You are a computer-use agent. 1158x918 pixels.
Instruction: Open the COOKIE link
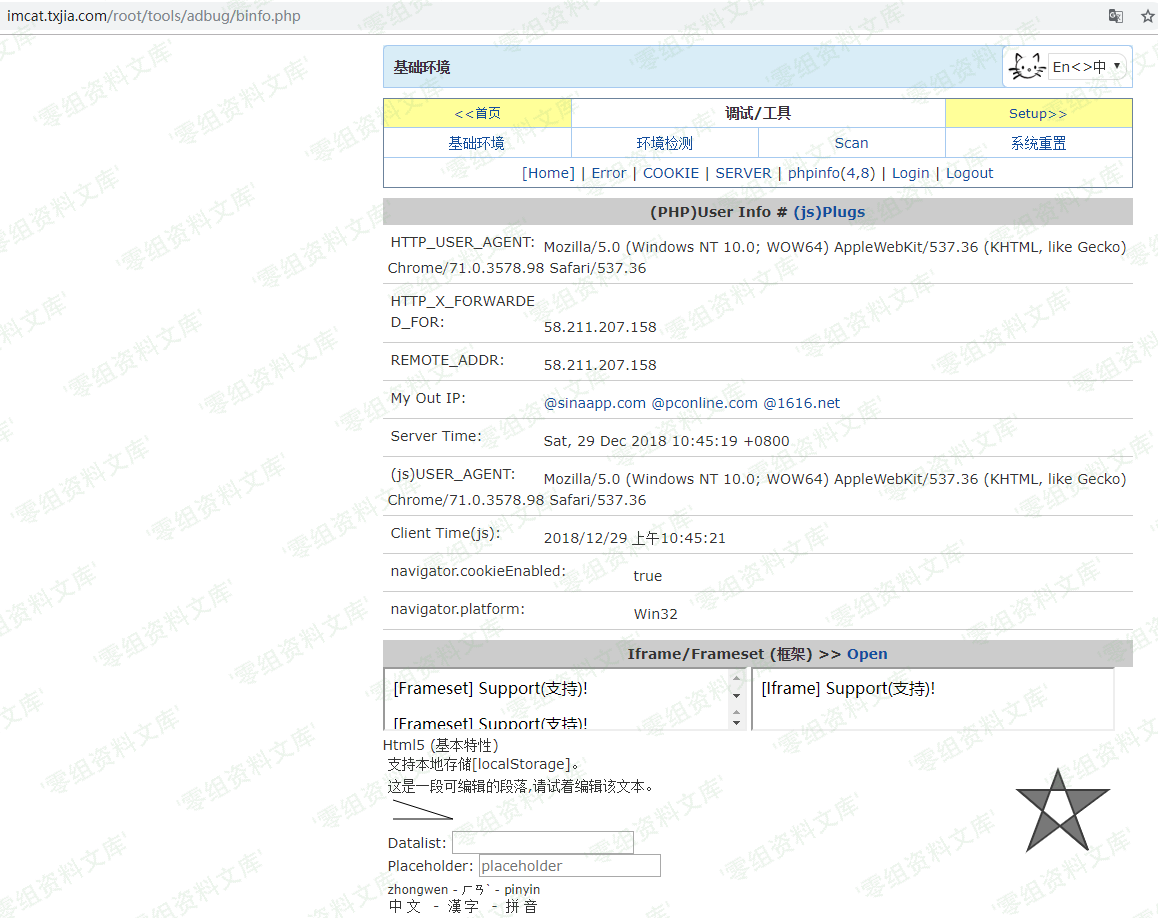pyautogui.click(x=671, y=173)
